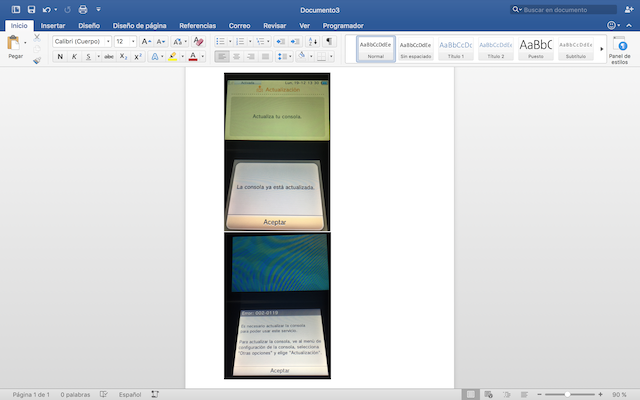Click the Español language indicator
This screenshot has height=400, width=640.
(130, 394)
